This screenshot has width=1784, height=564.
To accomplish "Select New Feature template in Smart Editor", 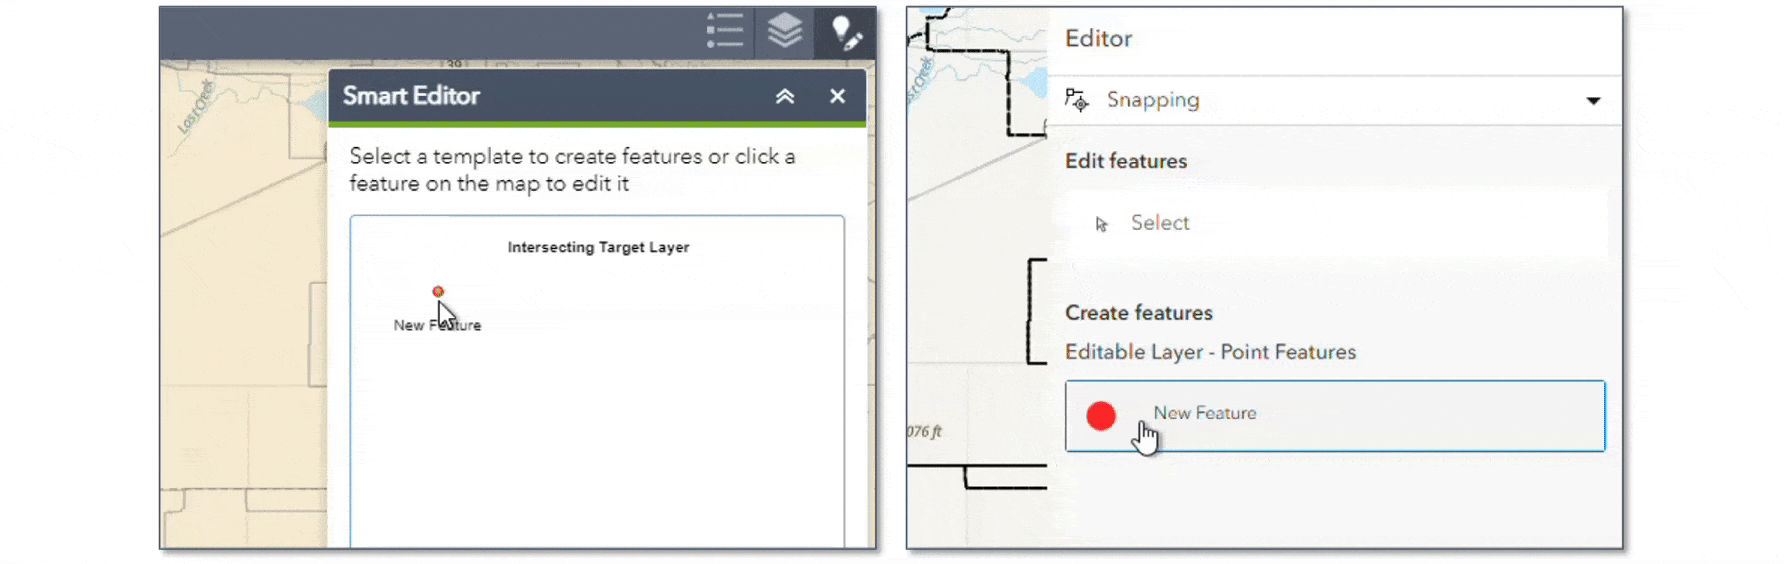I will [x=437, y=308].
